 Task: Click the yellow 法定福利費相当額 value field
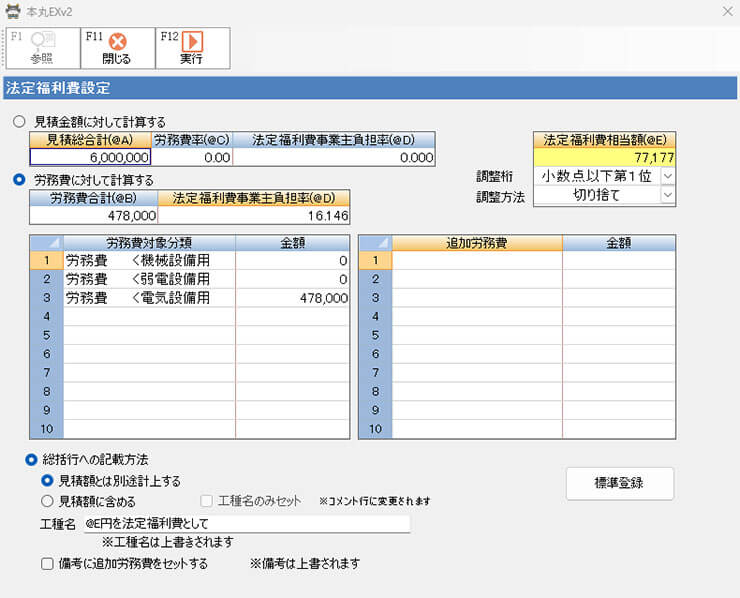tap(604, 157)
